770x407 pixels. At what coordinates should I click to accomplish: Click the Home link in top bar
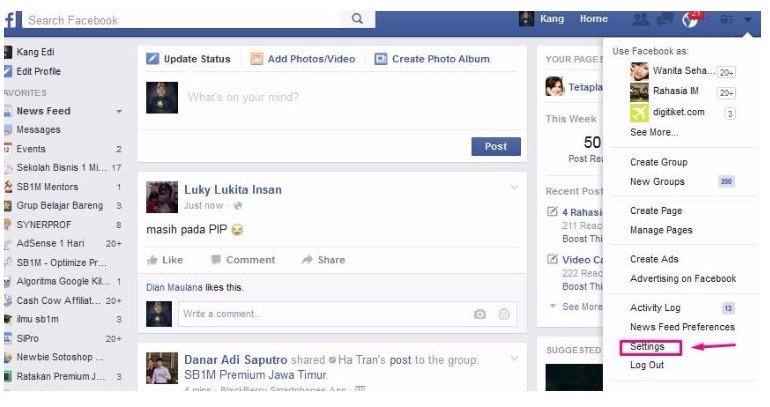[593, 19]
